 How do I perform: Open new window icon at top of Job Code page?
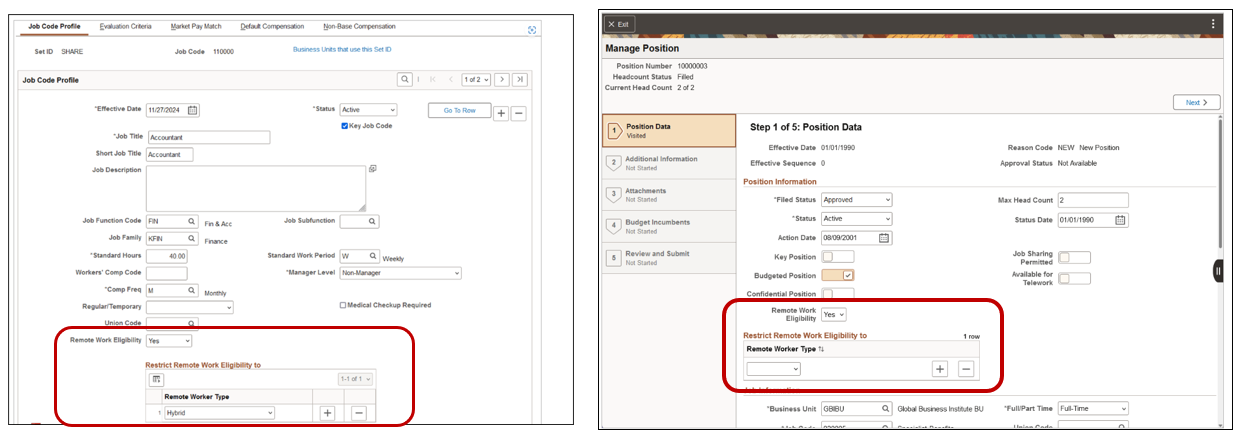point(531,30)
